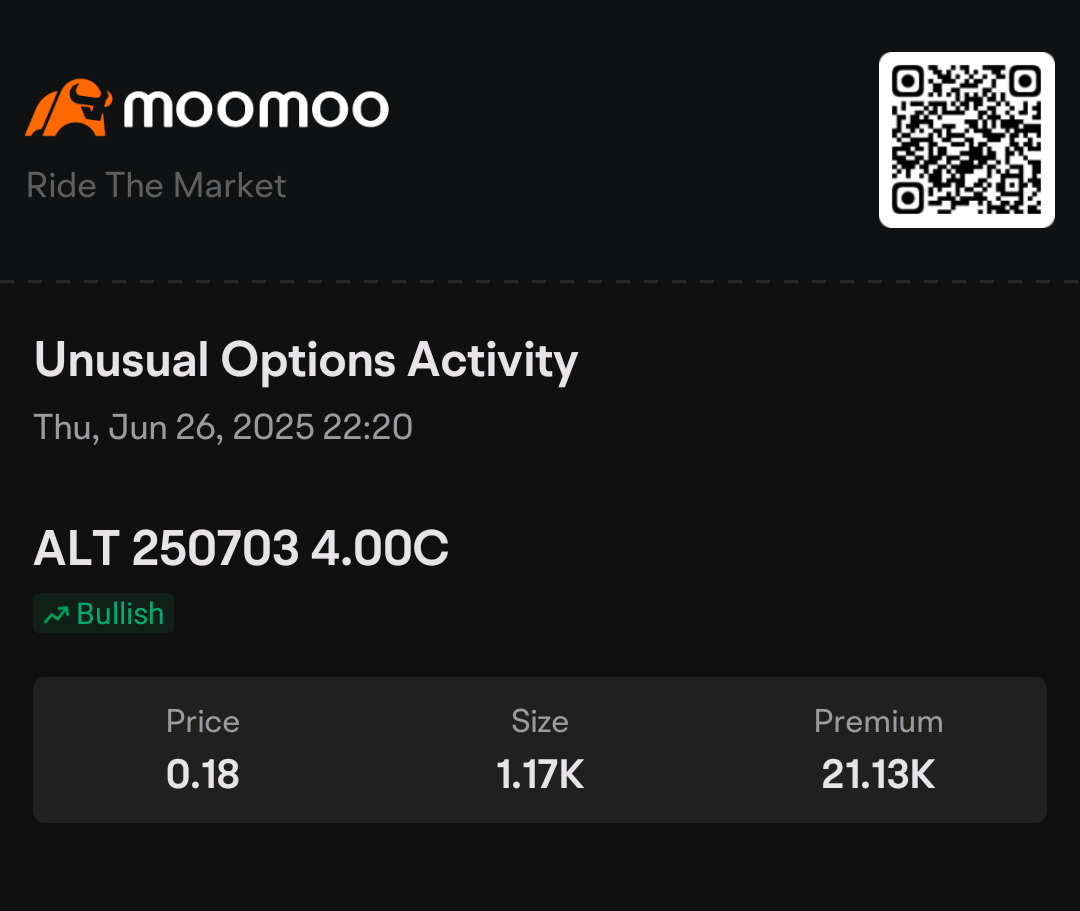Select the 21.13K premium value
This screenshot has width=1080, height=911.
[878, 774]
